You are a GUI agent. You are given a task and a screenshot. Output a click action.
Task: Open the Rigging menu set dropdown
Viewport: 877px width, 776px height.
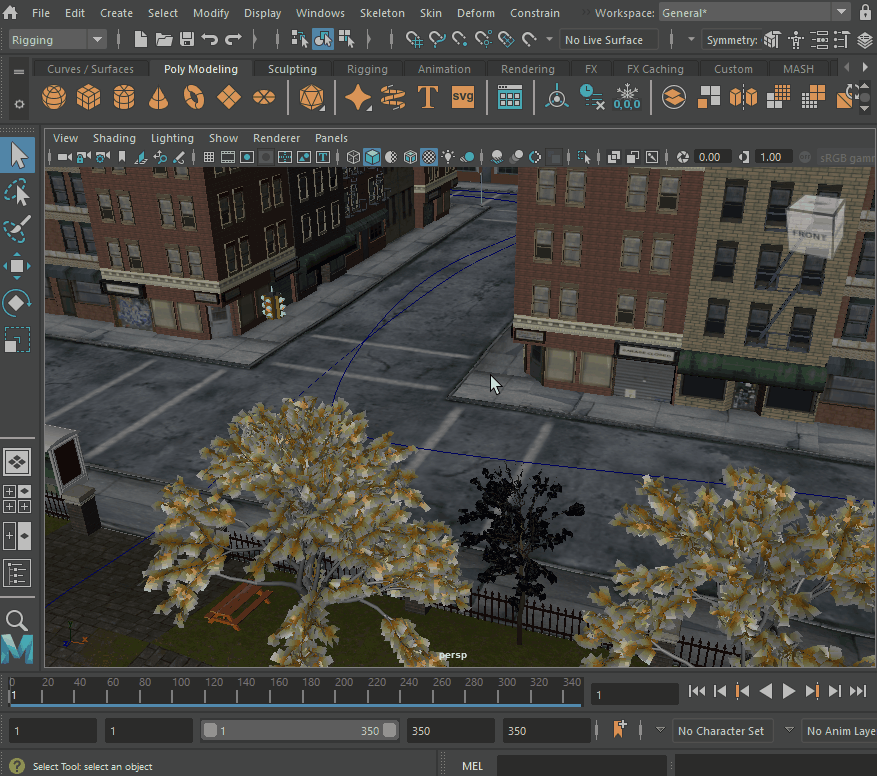point(57,40)
